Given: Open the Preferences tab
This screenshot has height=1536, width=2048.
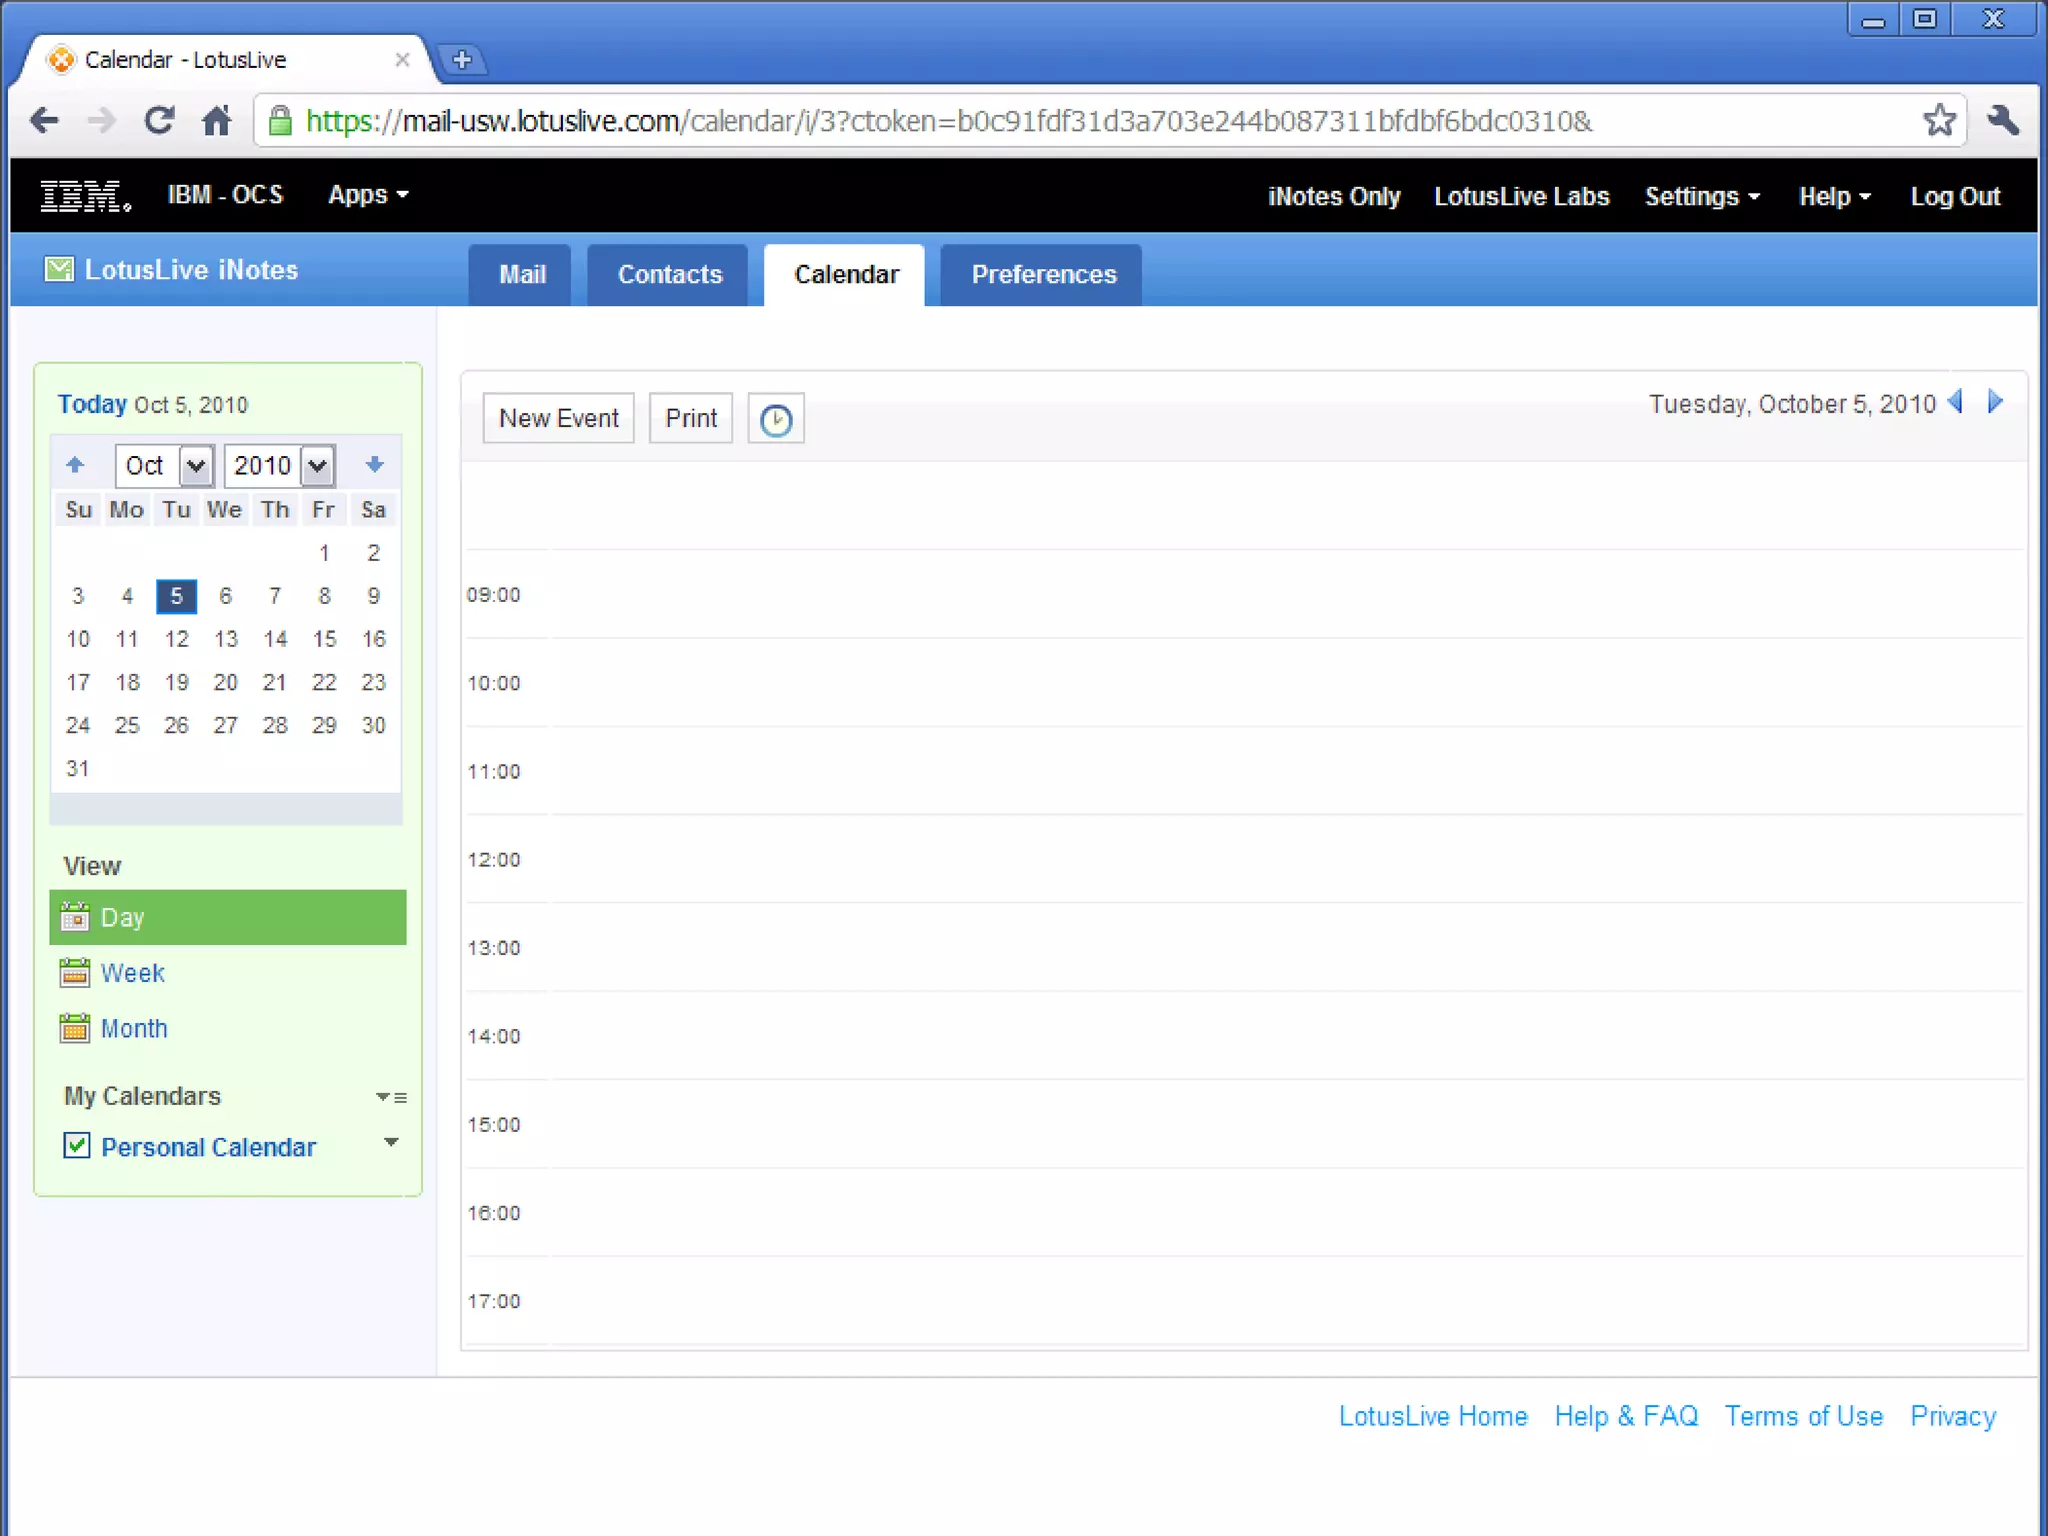Looking at the screenshot, I should click(x=1043, y=275).
